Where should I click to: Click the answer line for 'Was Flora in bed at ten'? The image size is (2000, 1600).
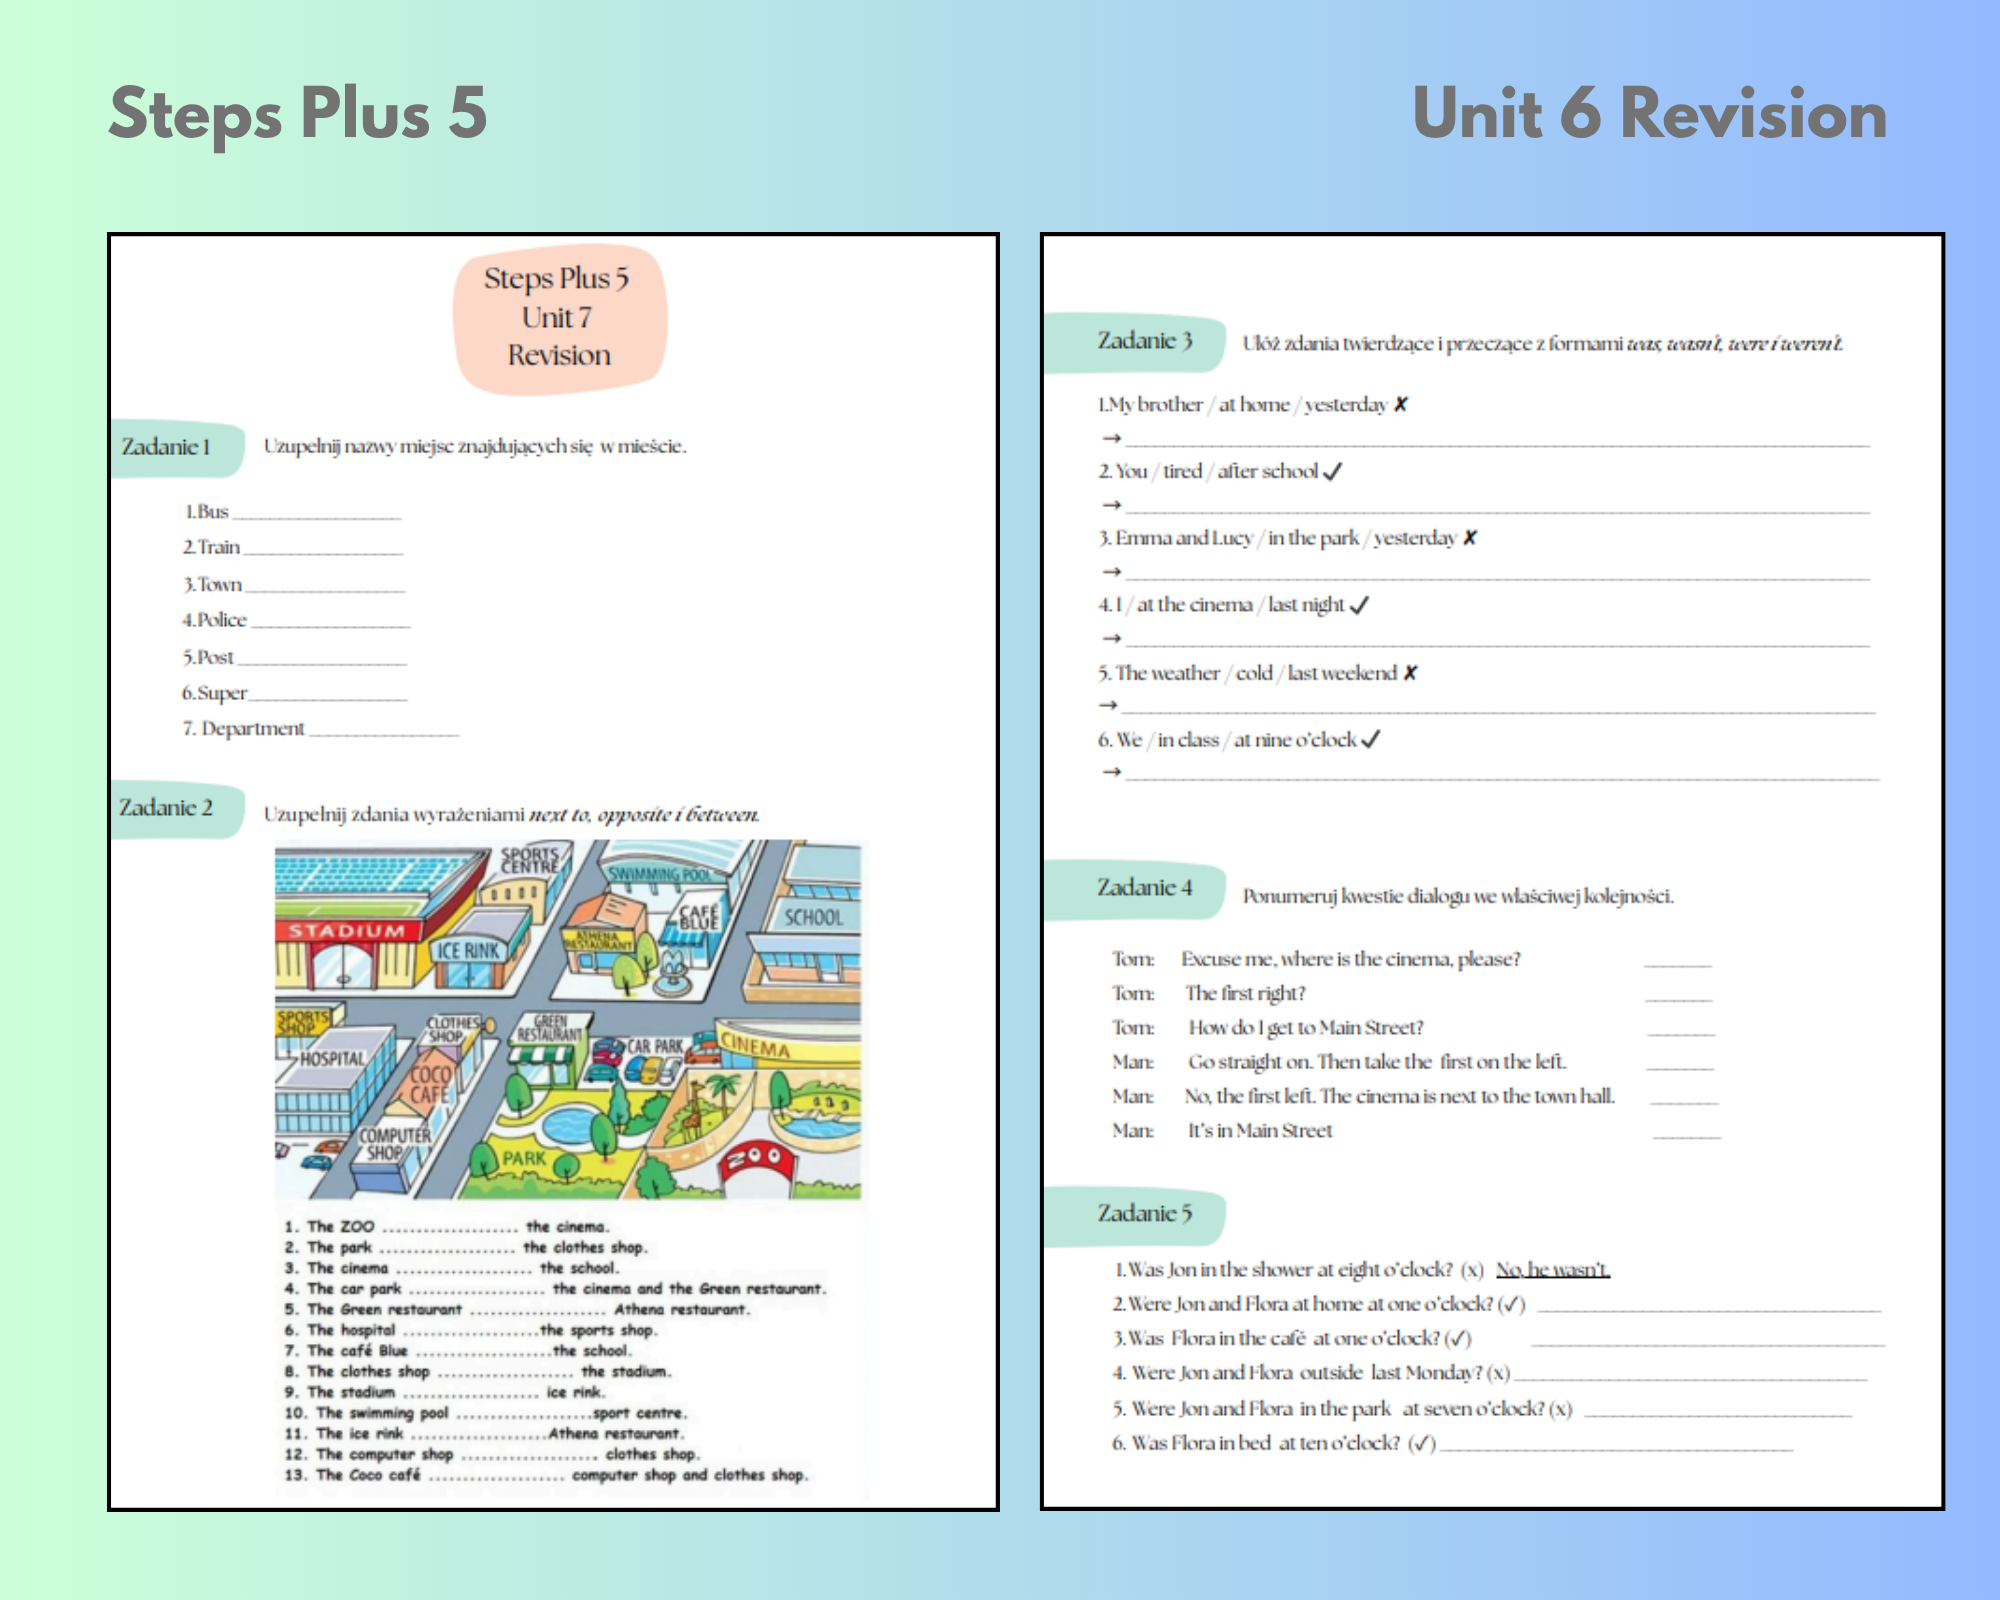click(x=1615, y=1446)
